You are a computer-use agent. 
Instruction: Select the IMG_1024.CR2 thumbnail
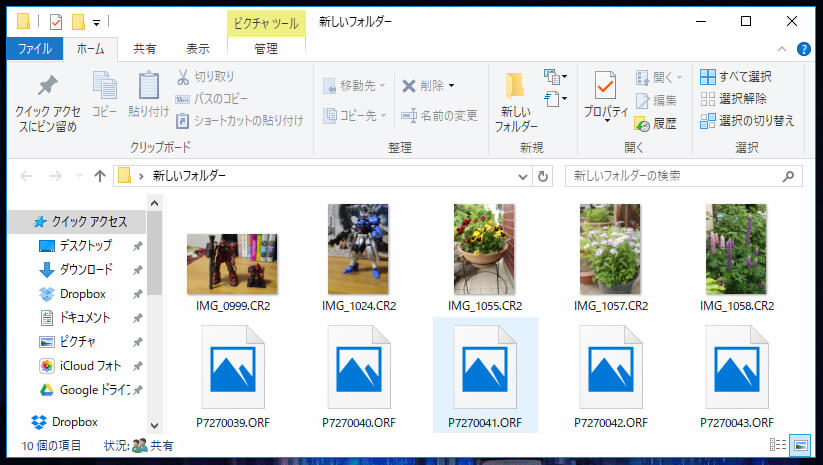(358, 249)
